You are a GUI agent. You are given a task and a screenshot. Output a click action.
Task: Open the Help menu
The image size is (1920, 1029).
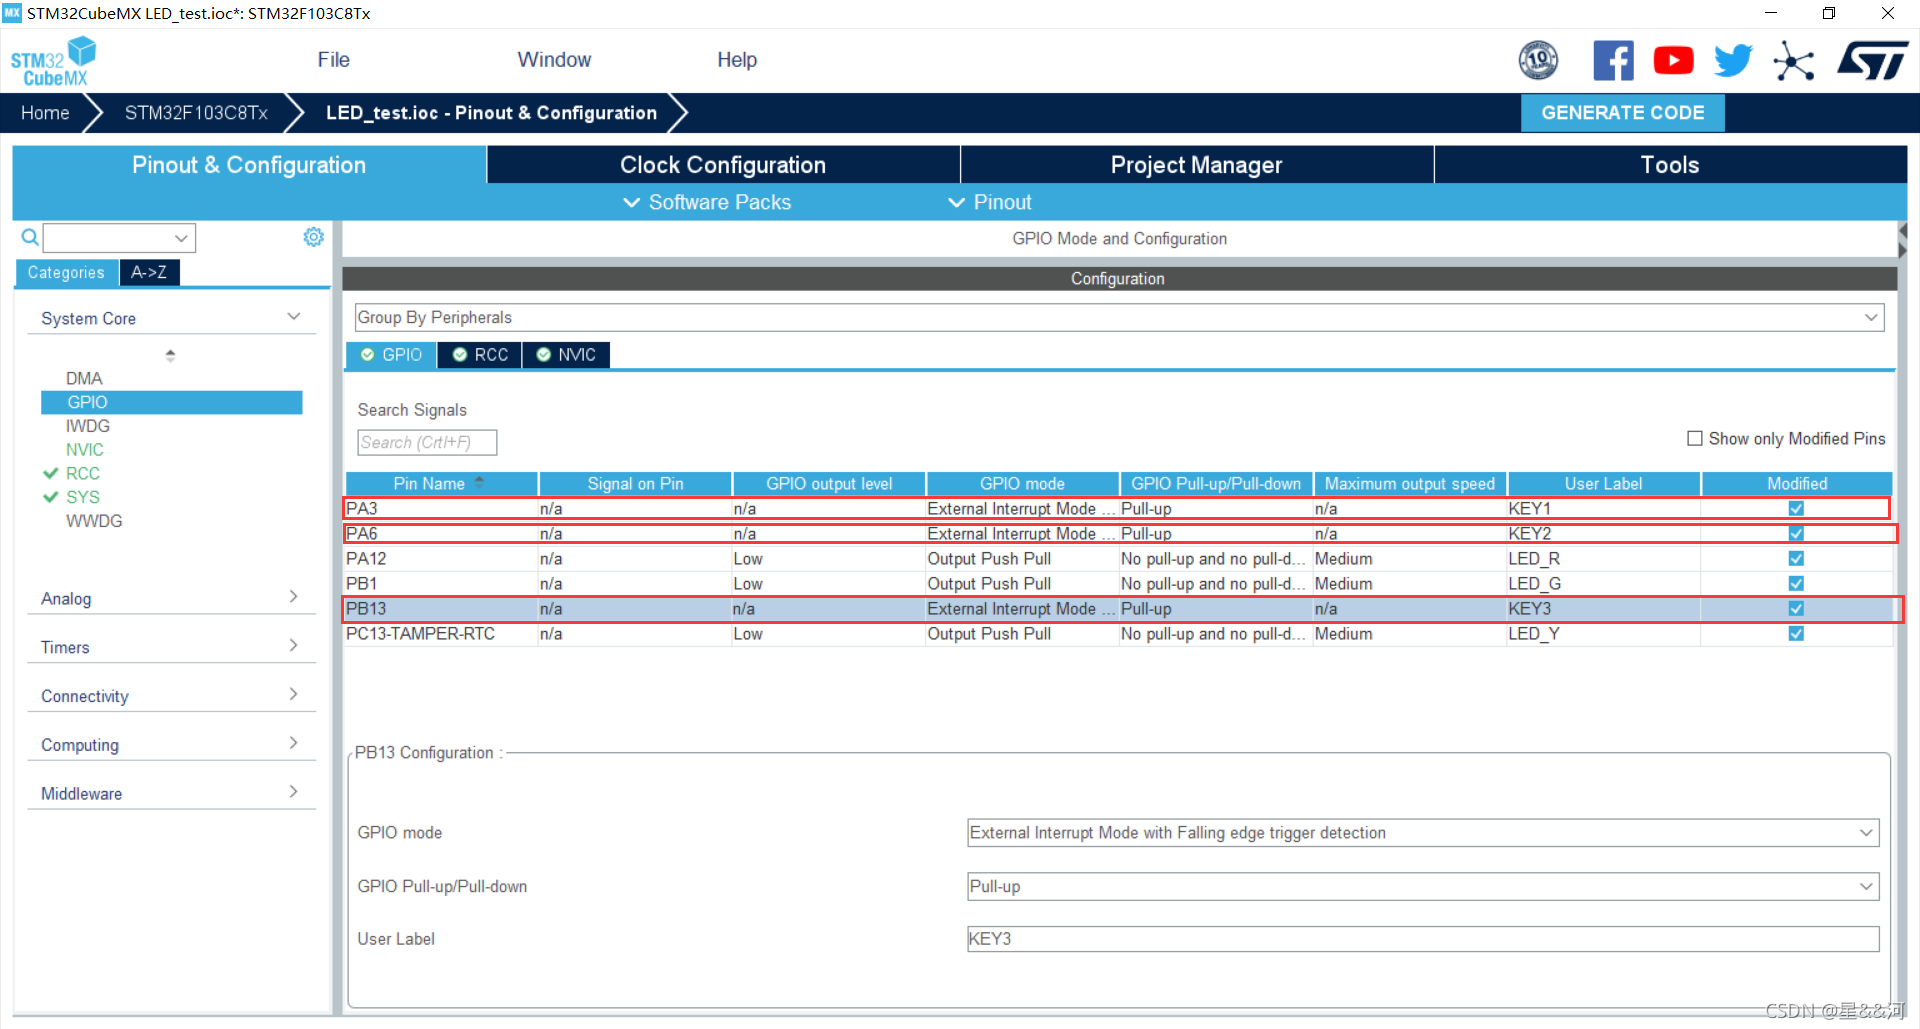click(737, 60)
